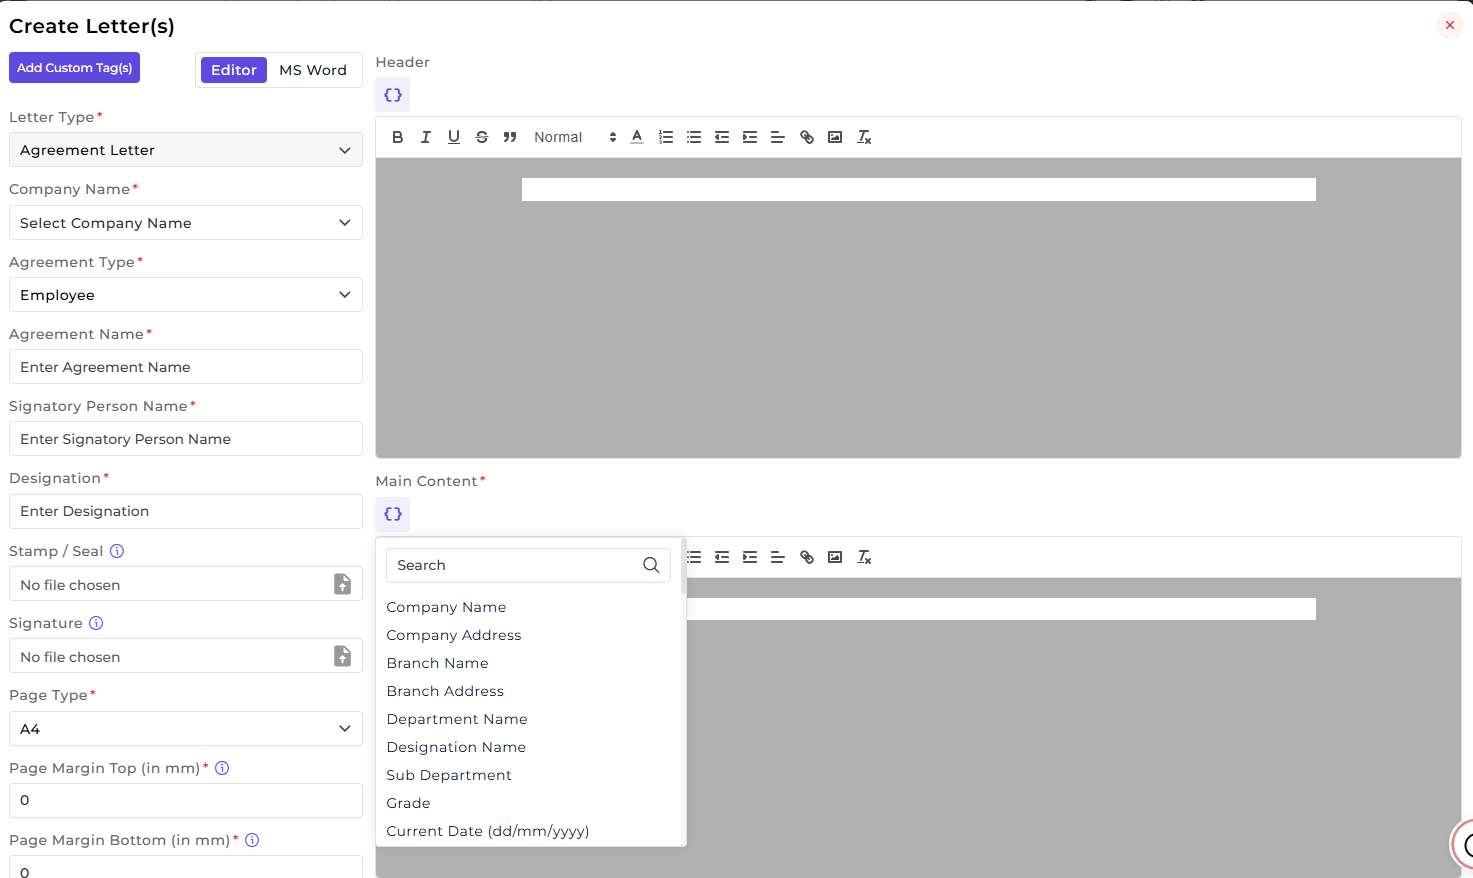1473x878 pixels.
Task: Toggle strikethrough in Header toolbar
Action: click(482, 137)
